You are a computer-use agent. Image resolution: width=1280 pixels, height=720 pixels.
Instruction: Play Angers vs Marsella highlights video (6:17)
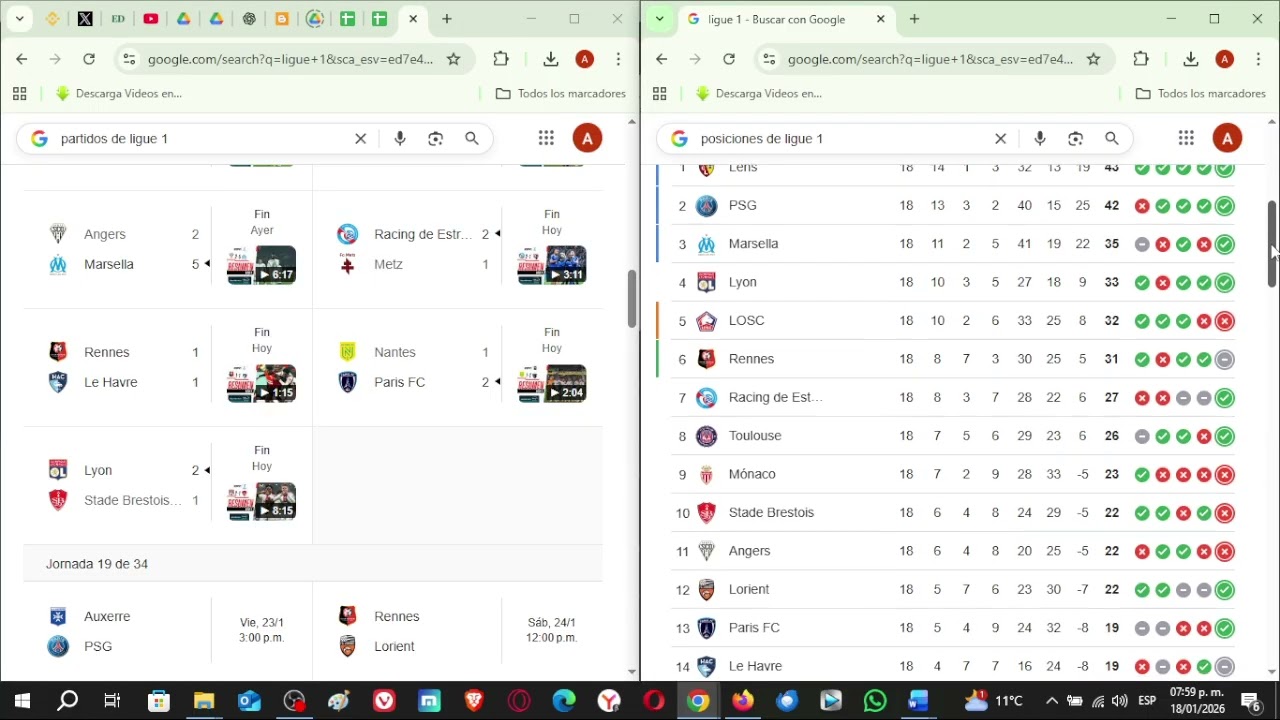click(262, 265)
